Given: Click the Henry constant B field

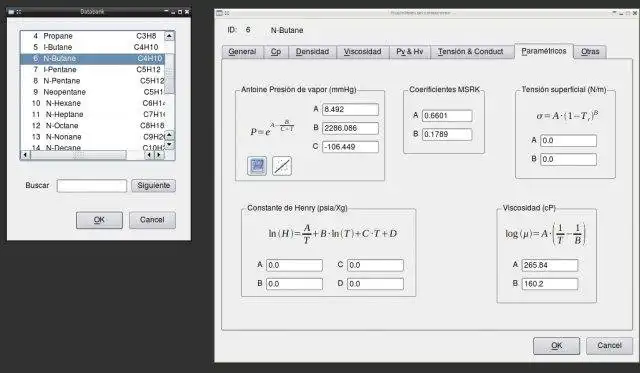Looking at the screenshot, I should click(x=294, y=284).
